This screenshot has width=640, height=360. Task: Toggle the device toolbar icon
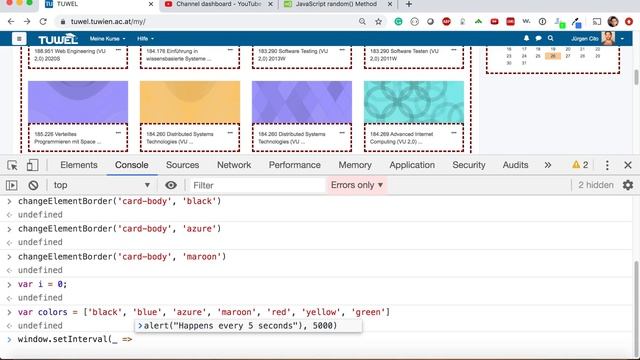[x=32, y=165]
